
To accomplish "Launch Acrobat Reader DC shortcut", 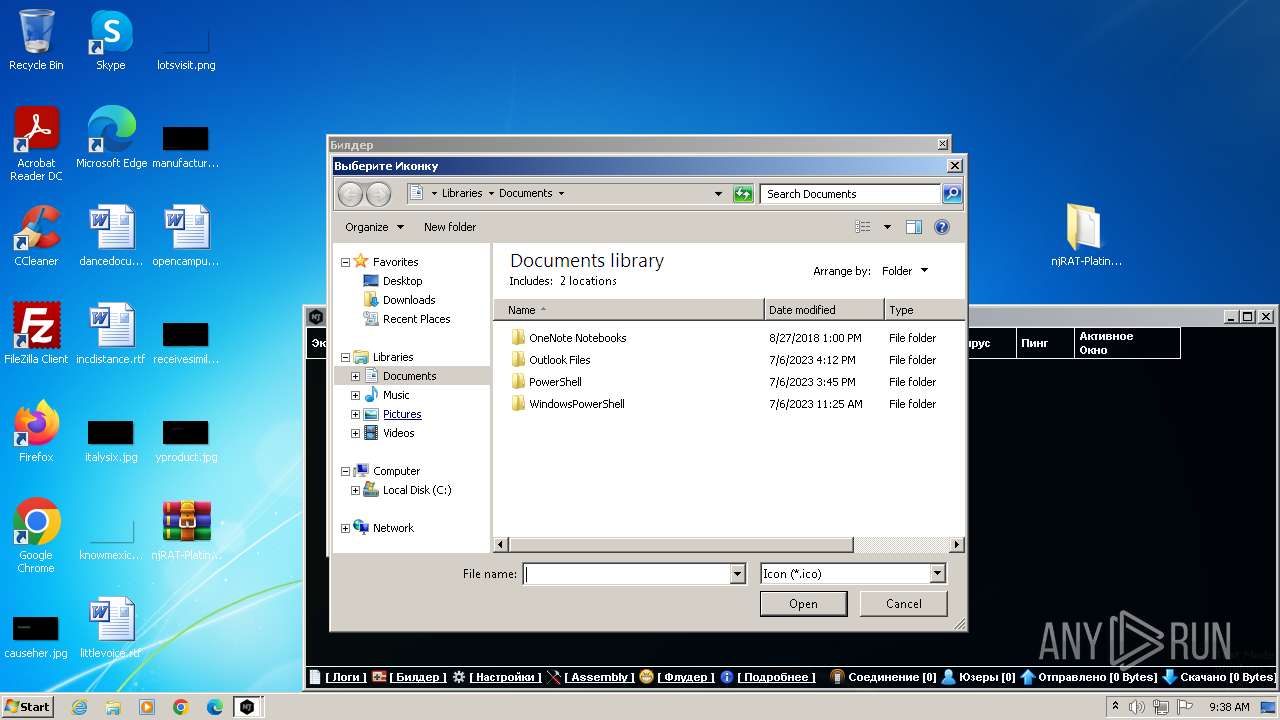I will coord(36,144).
